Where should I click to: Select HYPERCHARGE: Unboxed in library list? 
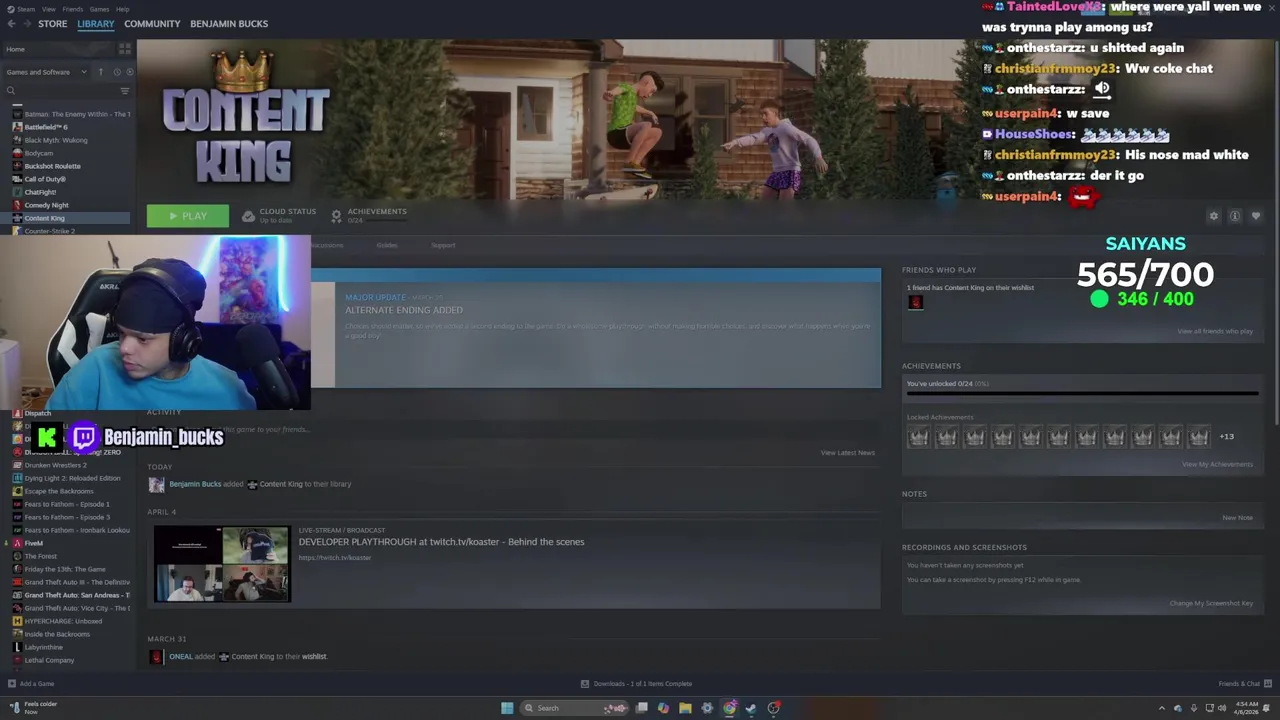point(62,621)
